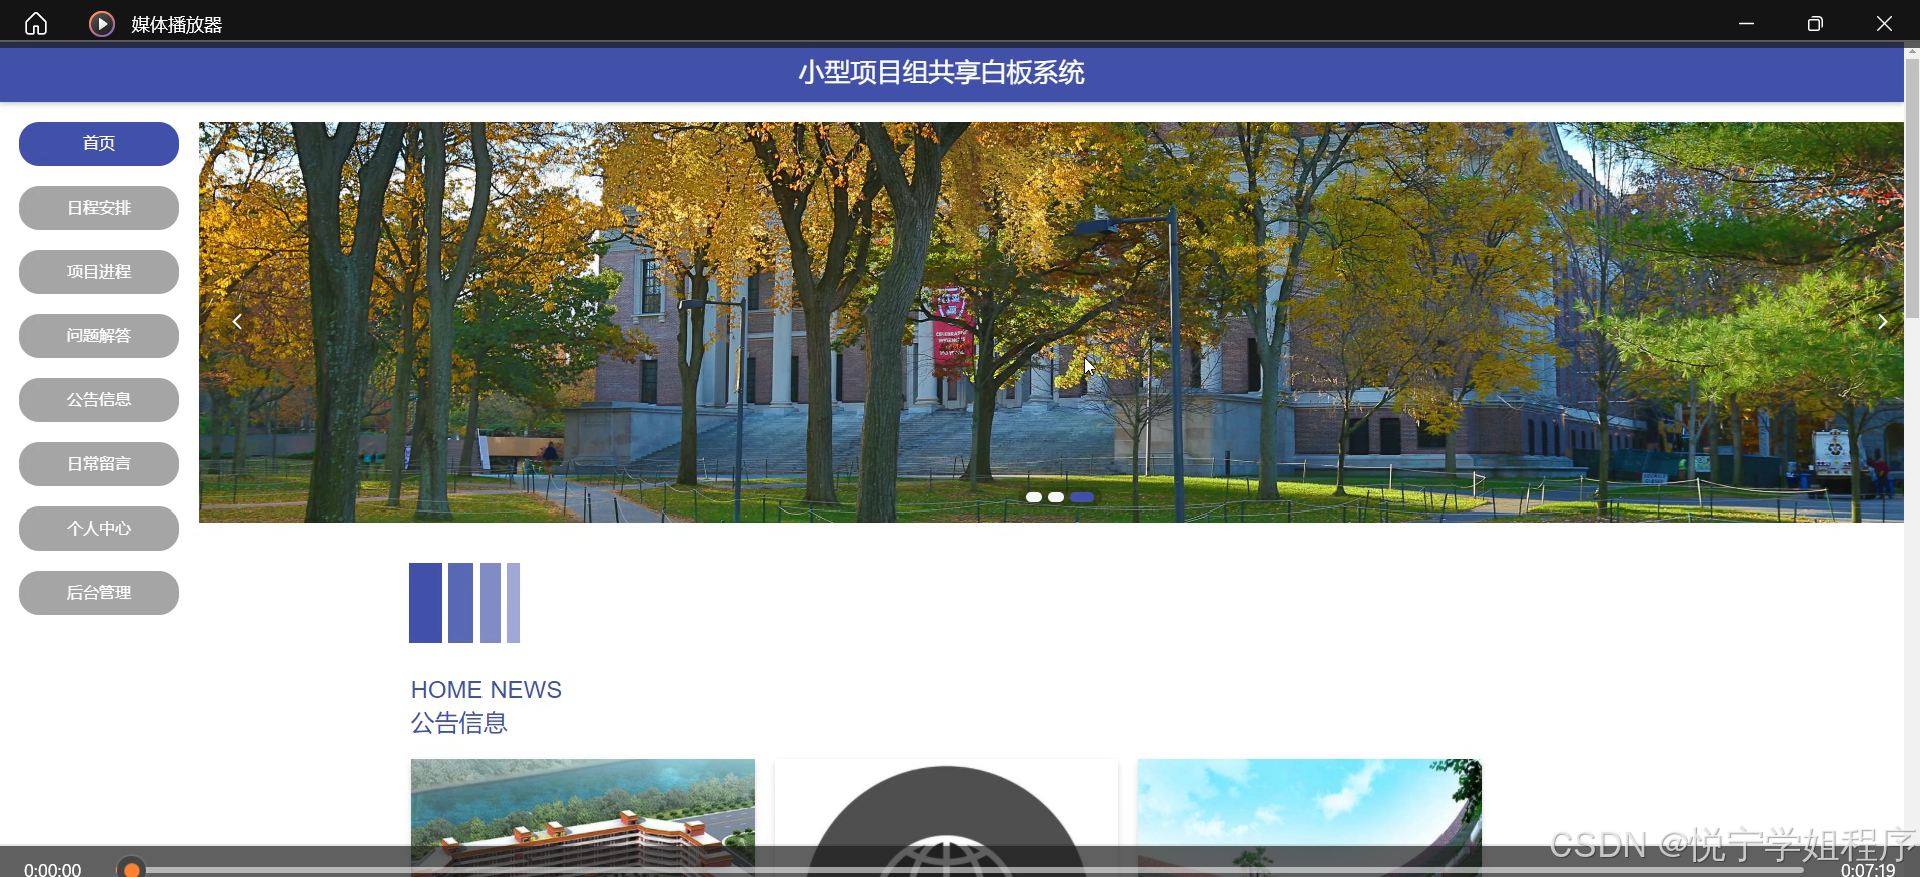Viewport: 1920px width, 877px height.
Task: Click the campus banner image
Action: [x=1051, y=322]
